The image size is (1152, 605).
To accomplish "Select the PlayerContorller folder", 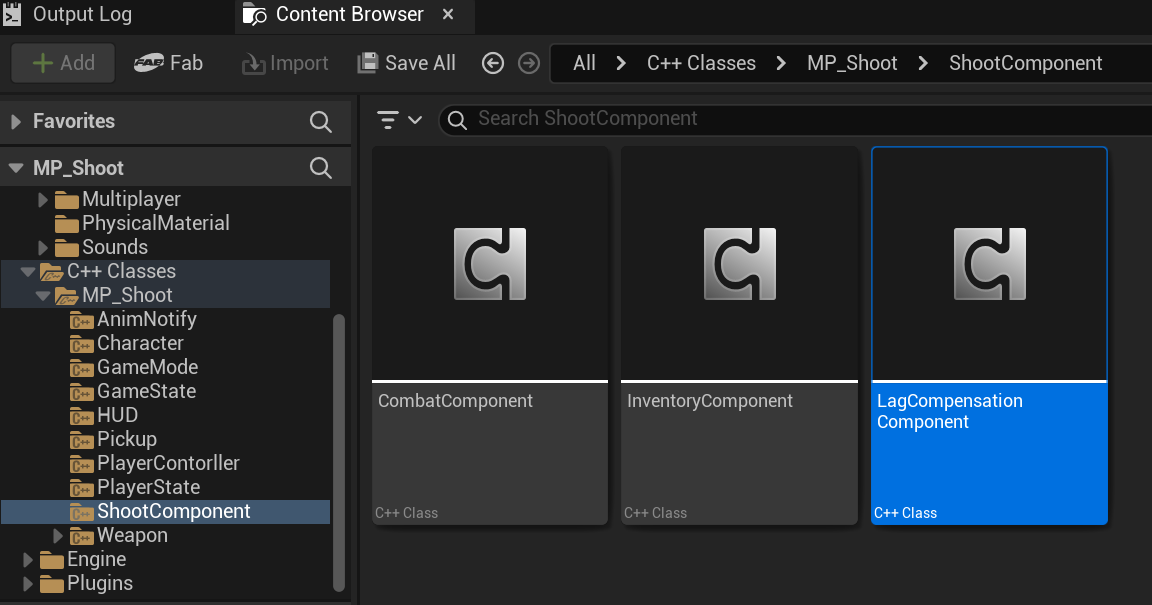I will point(154,464).
